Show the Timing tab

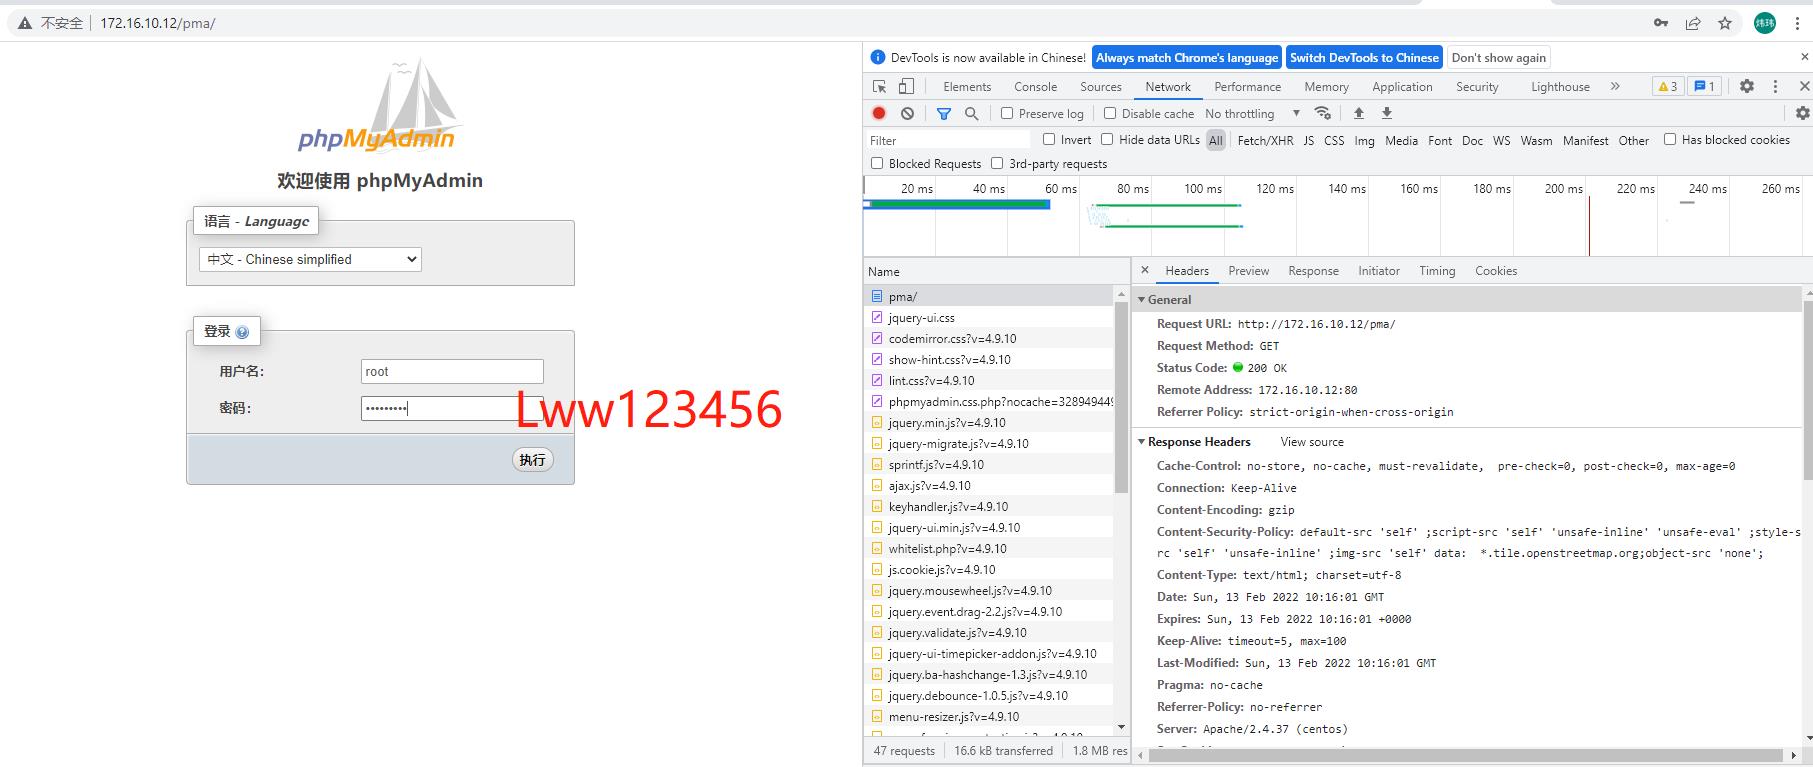(x=1437, y=271)
